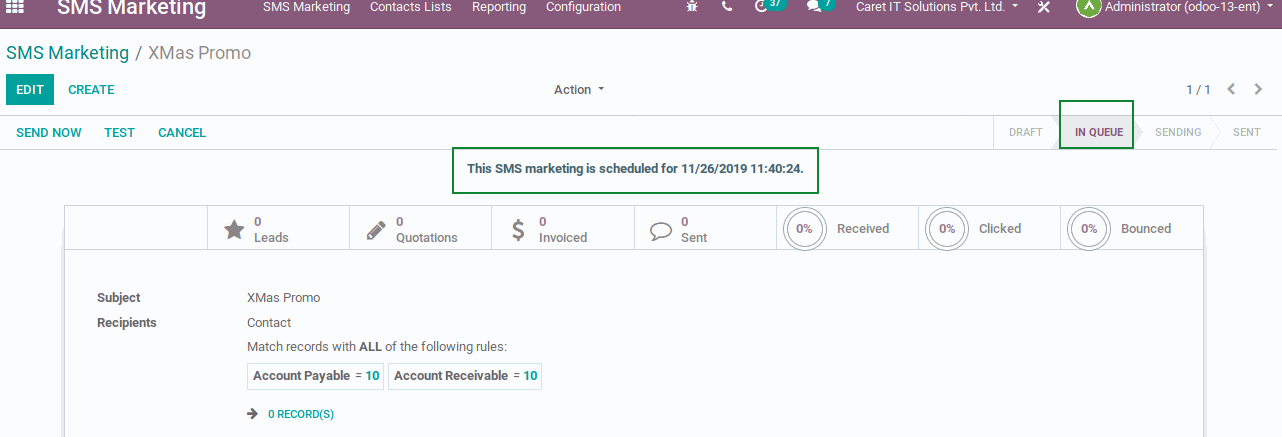Click the 1 / 1 pager counter
The height and width of the screenshot is (437, 1282).
coord(1198,90)
